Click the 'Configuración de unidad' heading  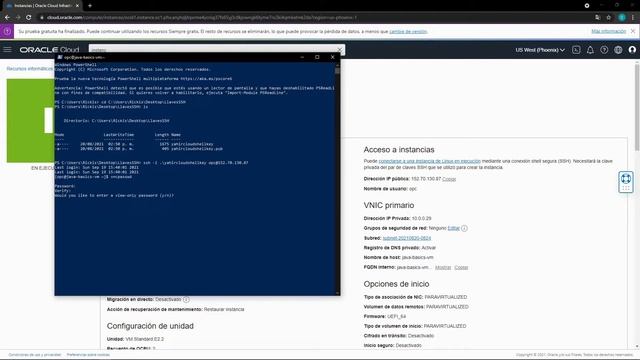tap(150, 326)
